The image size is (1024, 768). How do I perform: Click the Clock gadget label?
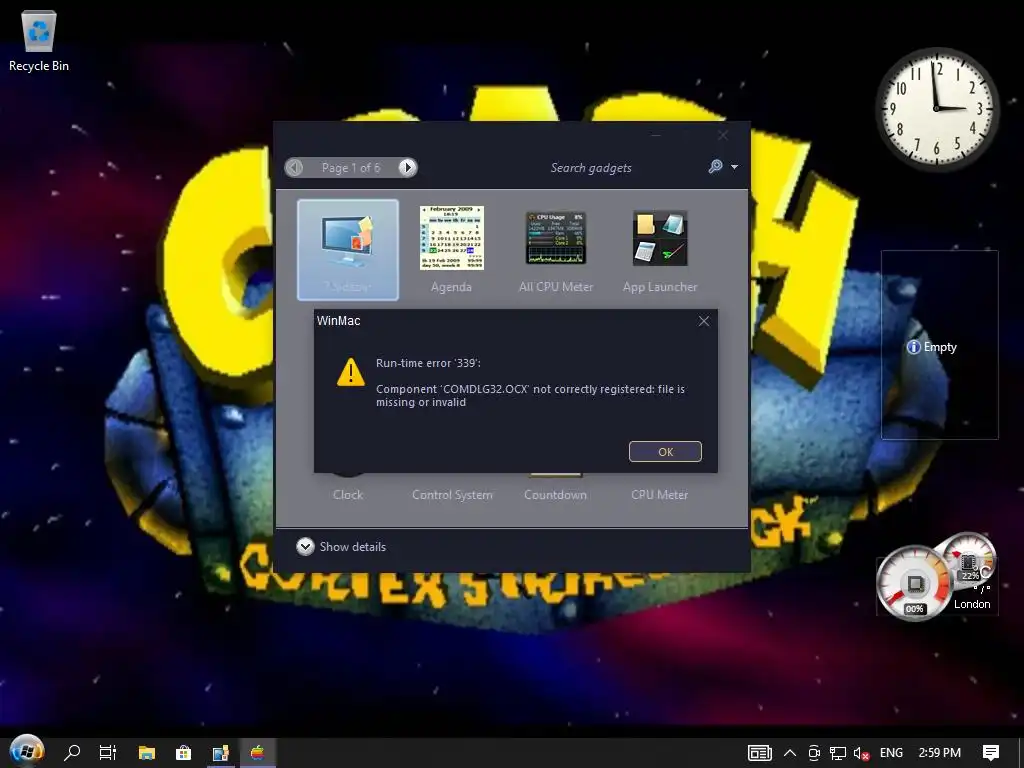348,494
